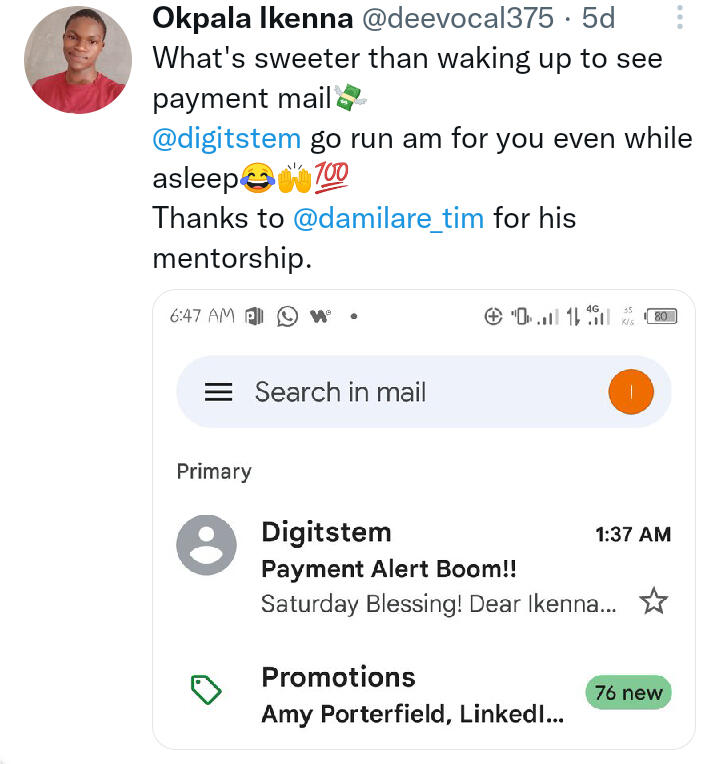Open the Payment Alert Boom!! email
Viewport: 720px width, 764px height.
click(x=388, y=569)
